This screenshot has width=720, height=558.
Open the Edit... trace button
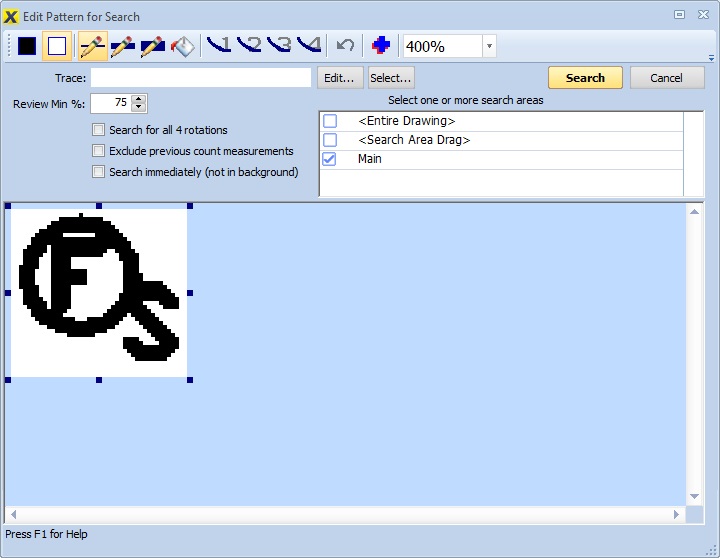[340, 78]
